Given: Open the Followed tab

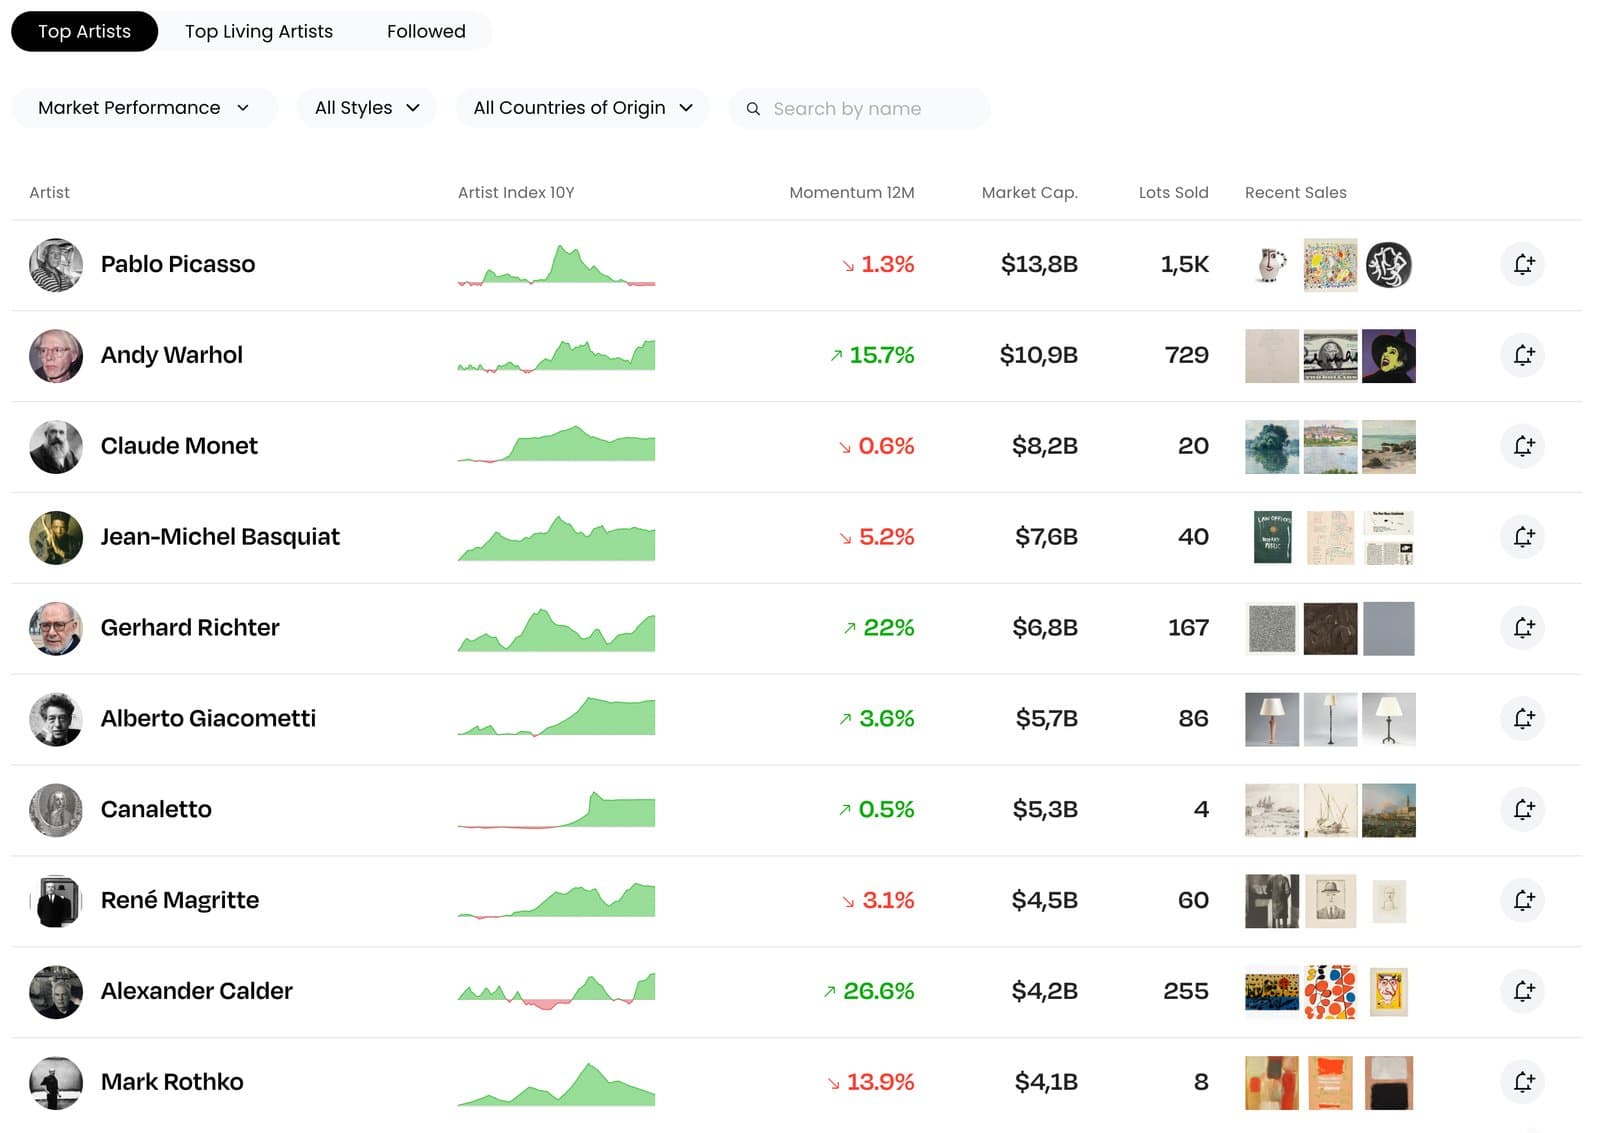Looking at the screenshot, I should (425, 31).
